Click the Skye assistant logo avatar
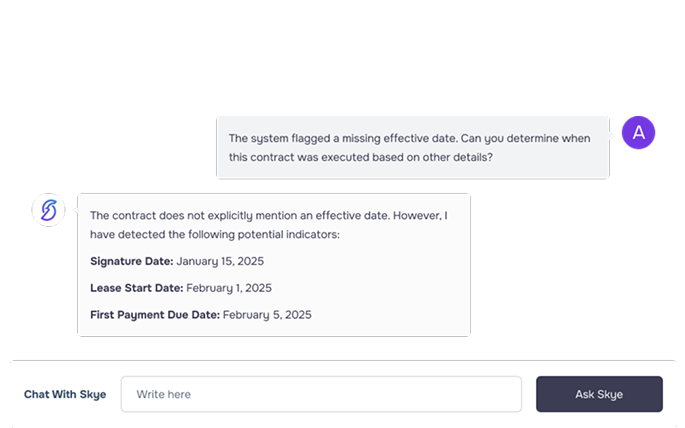 click(x=48, y=210)
